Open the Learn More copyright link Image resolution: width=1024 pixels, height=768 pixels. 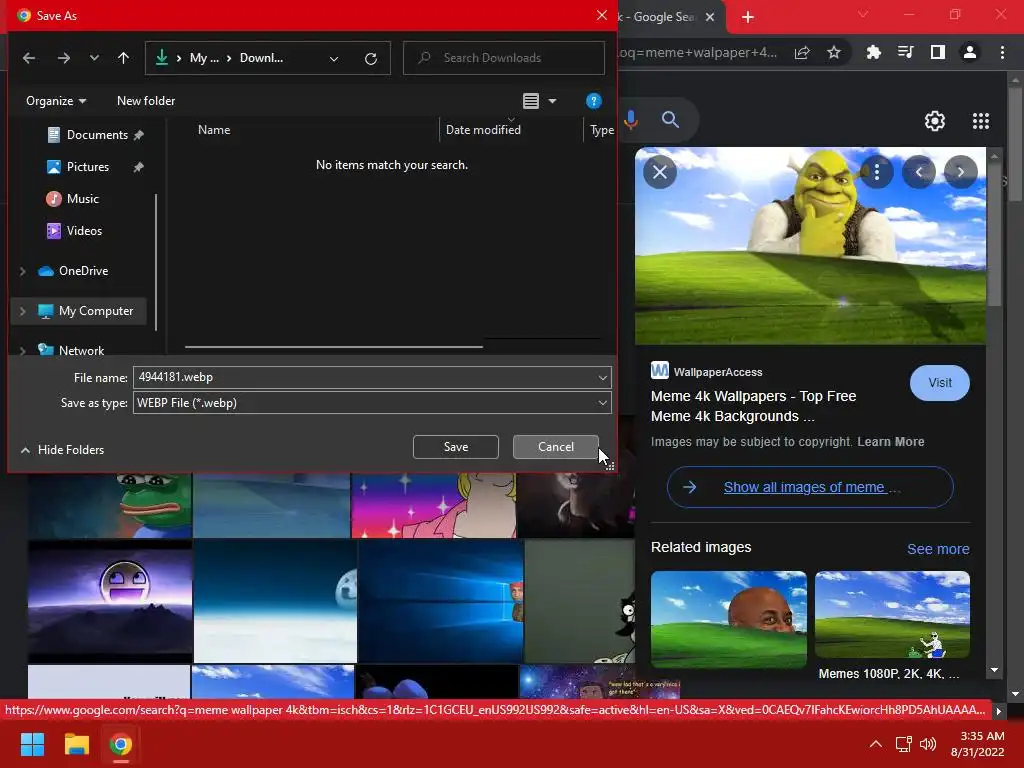pos(891,441)
